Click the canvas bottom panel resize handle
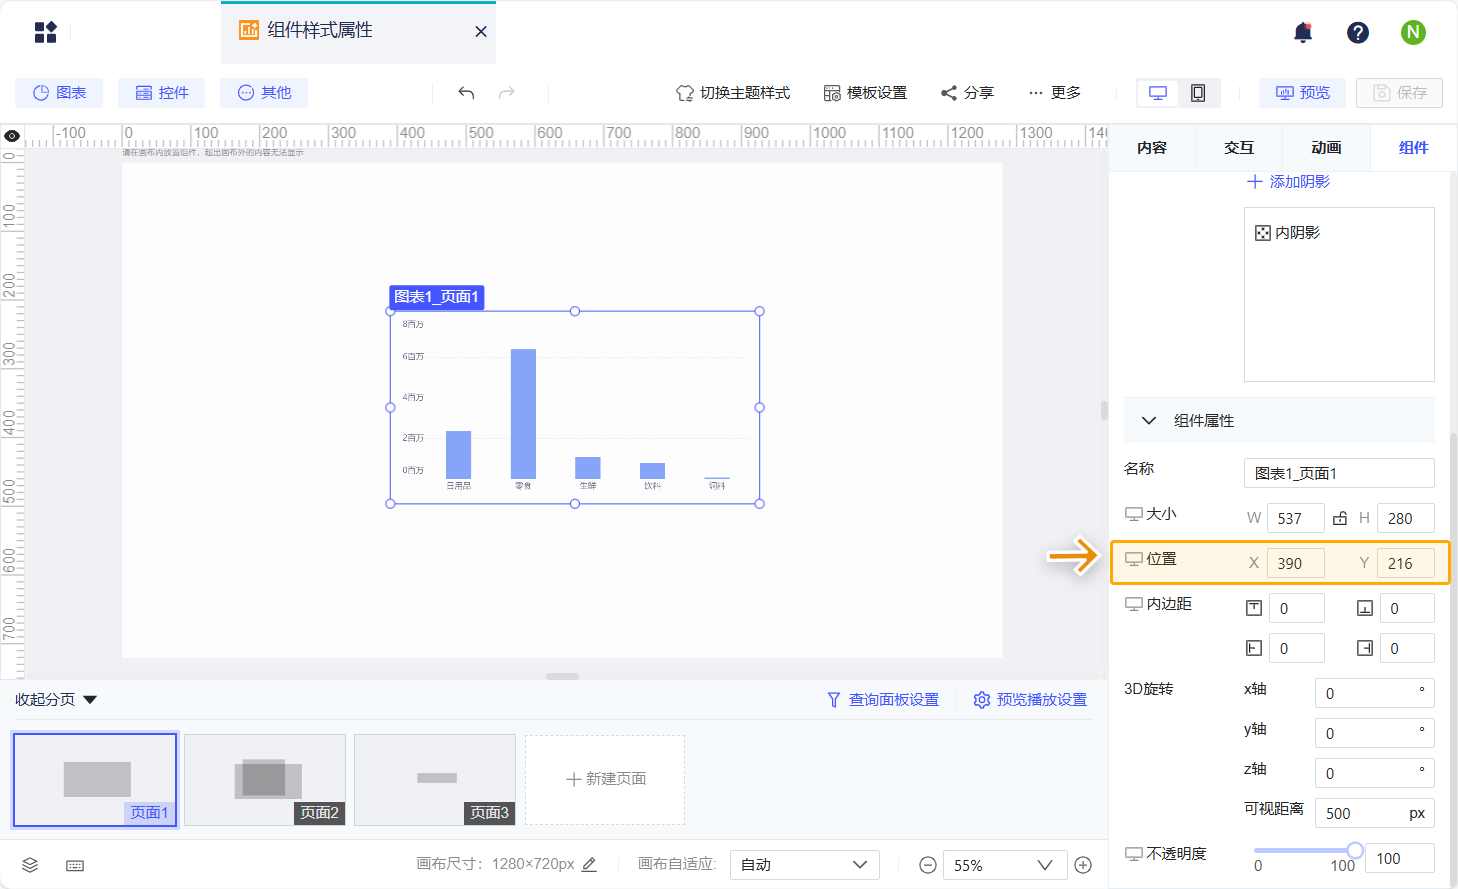Viewport: 1458px width, 889px height. click(563, 676)
